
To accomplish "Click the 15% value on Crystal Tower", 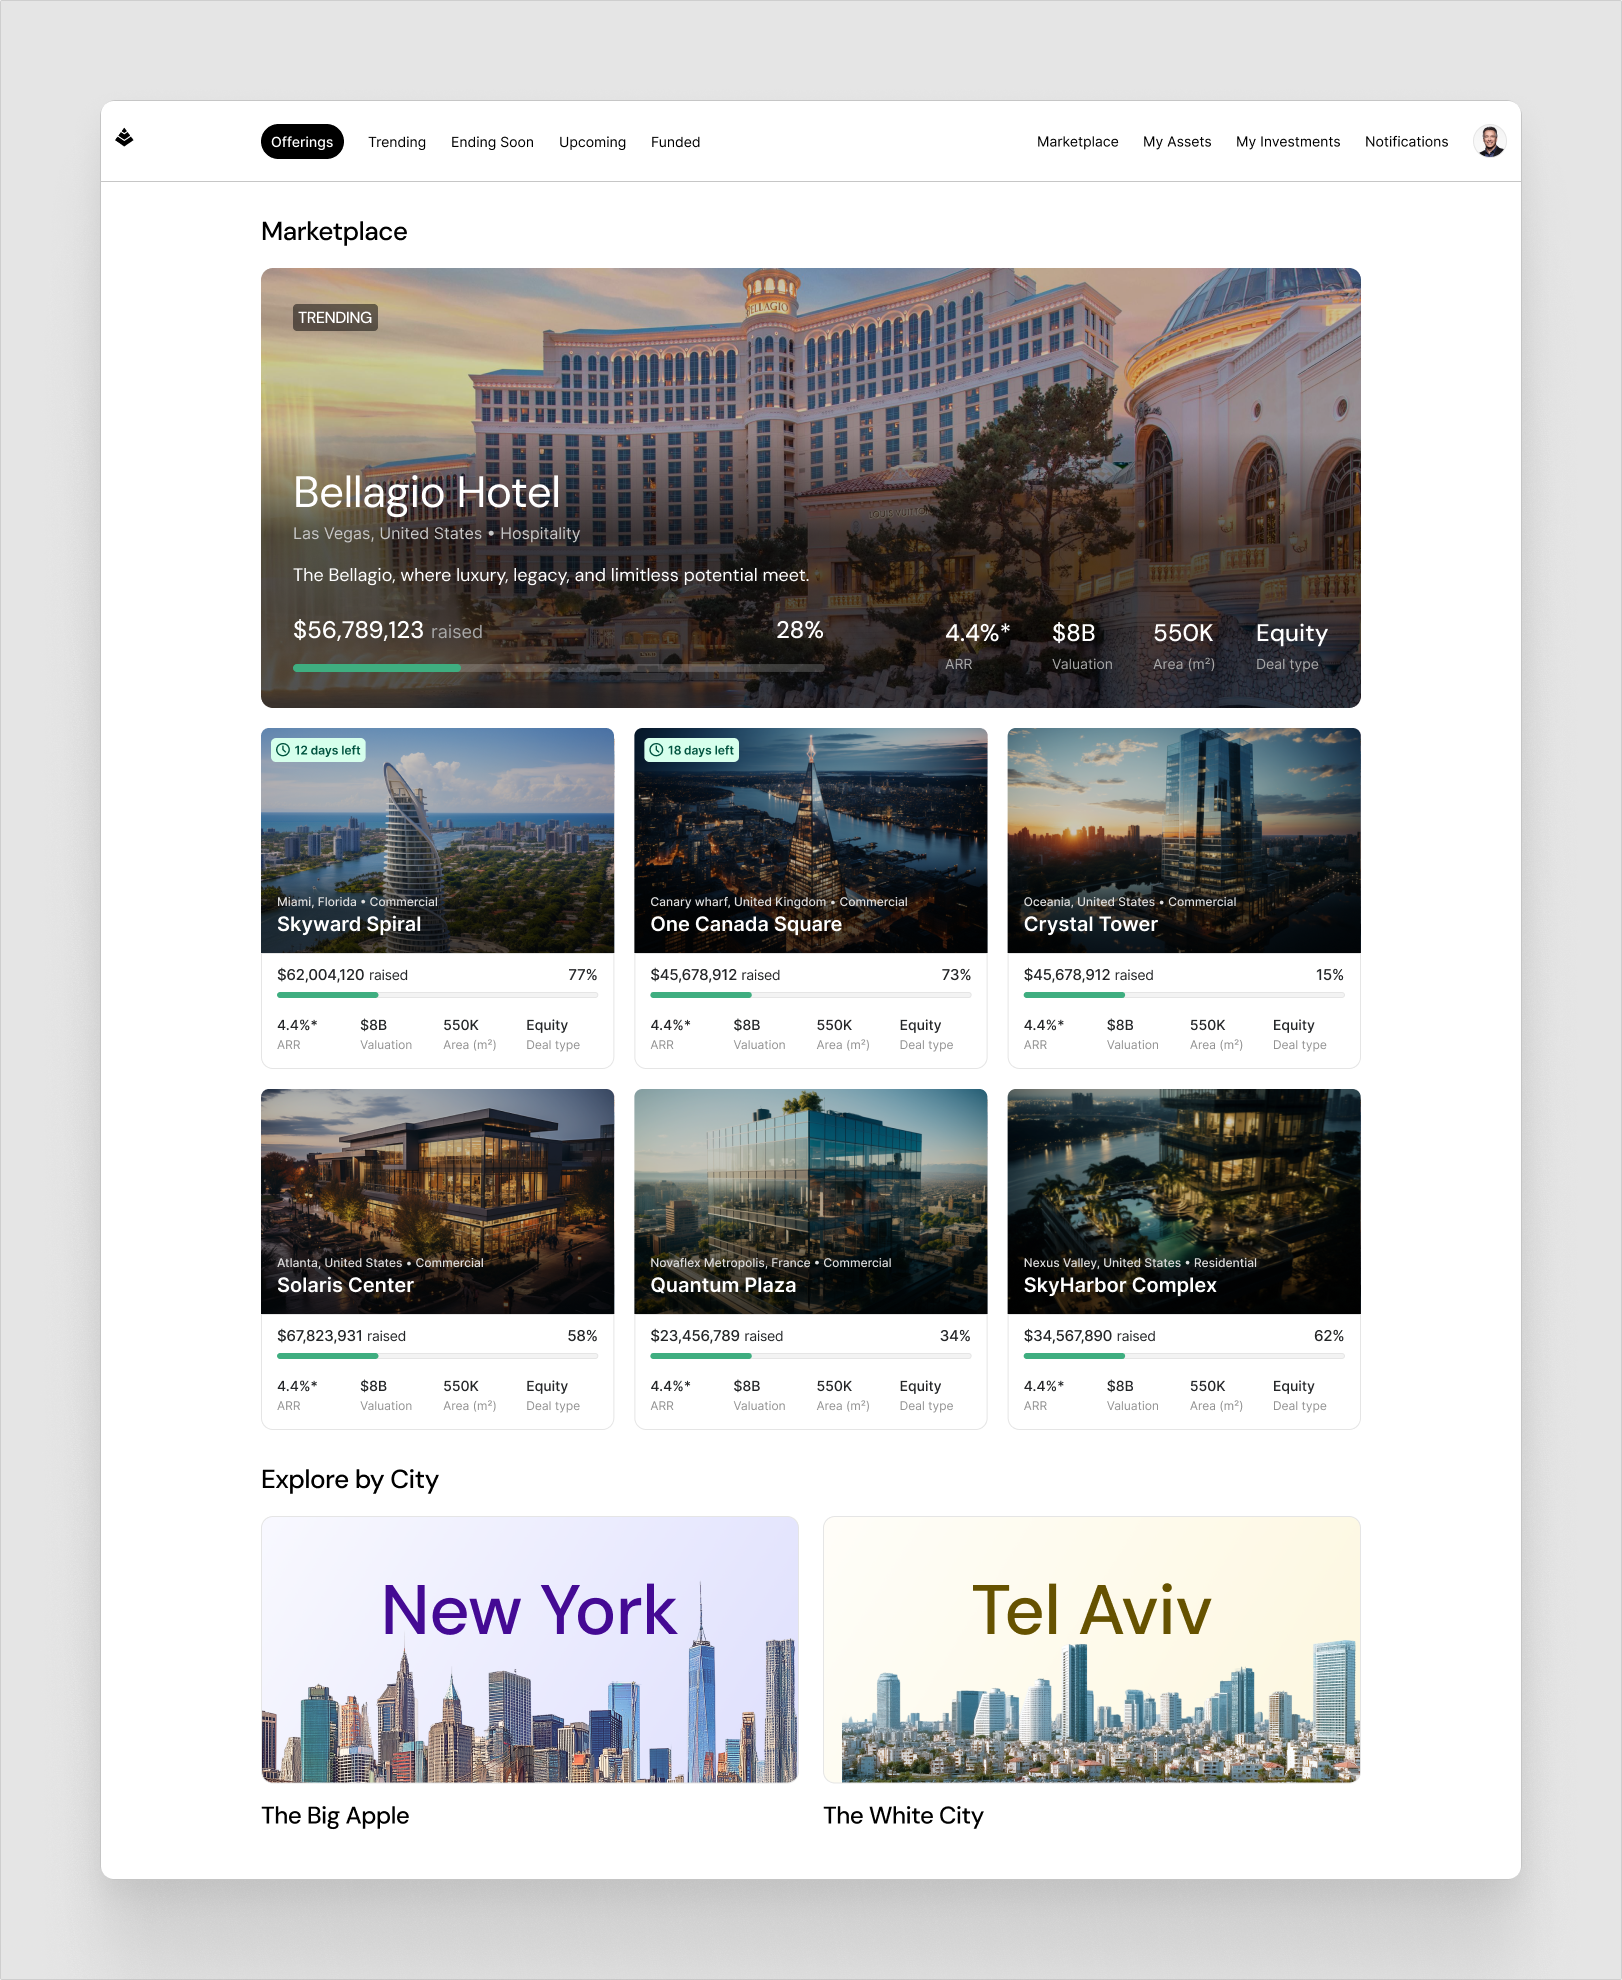I will click(1330, 975).
